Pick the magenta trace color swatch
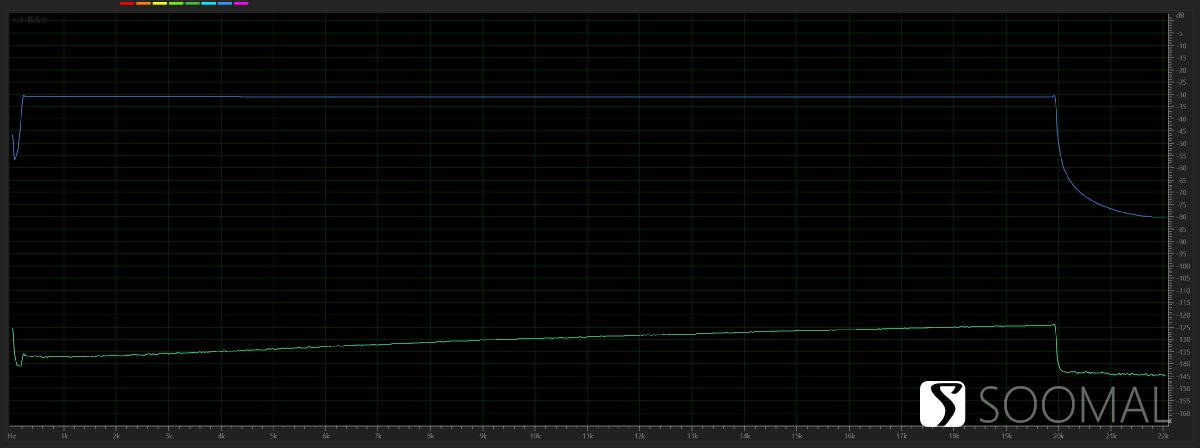Screen dimensions: 1200x448 point(241,4)
